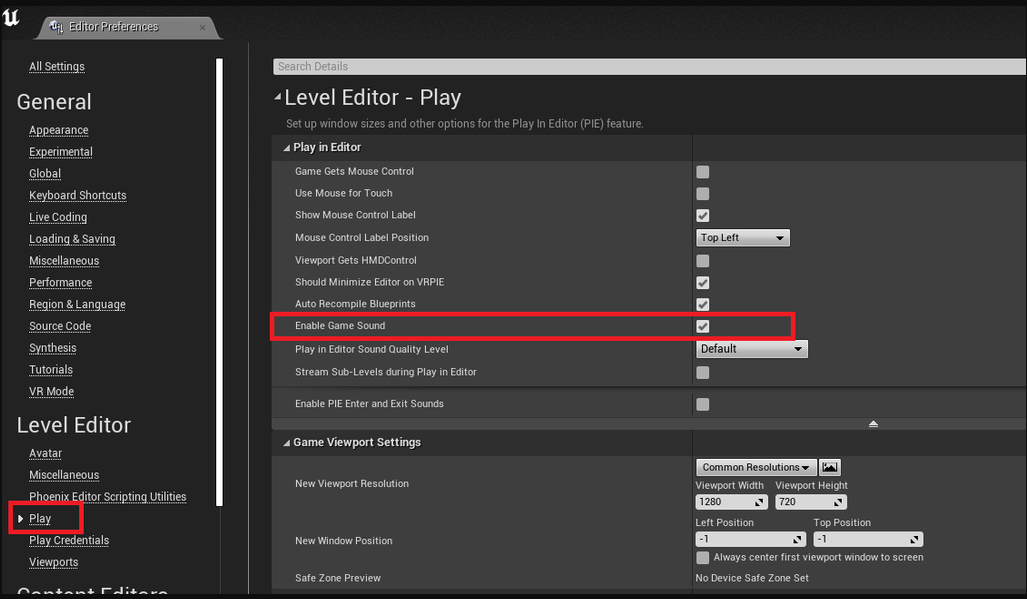Toggle Viewport Gets HMDControl checkbox
The width and height of the screenshot is (1027, 599).
pyautogui.click(x=703, y=261)
